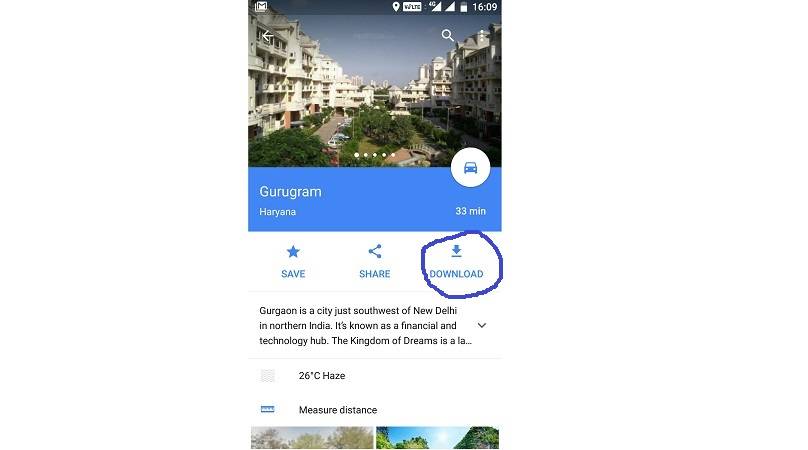Image resolution: width=808 pixels, height=450 pixels.
Task: Tap the Save star icon
Action: [x=293, y=252]
